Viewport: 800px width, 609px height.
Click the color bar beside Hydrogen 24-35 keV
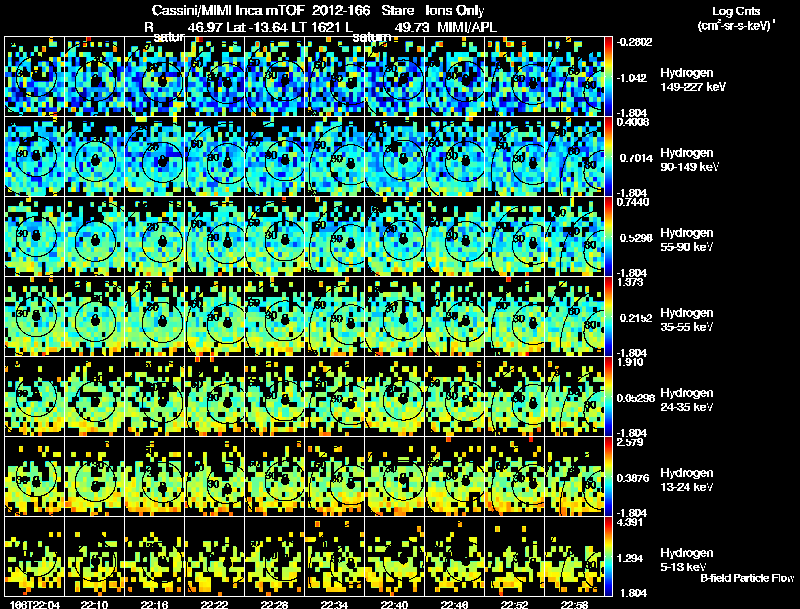(608, 396)
